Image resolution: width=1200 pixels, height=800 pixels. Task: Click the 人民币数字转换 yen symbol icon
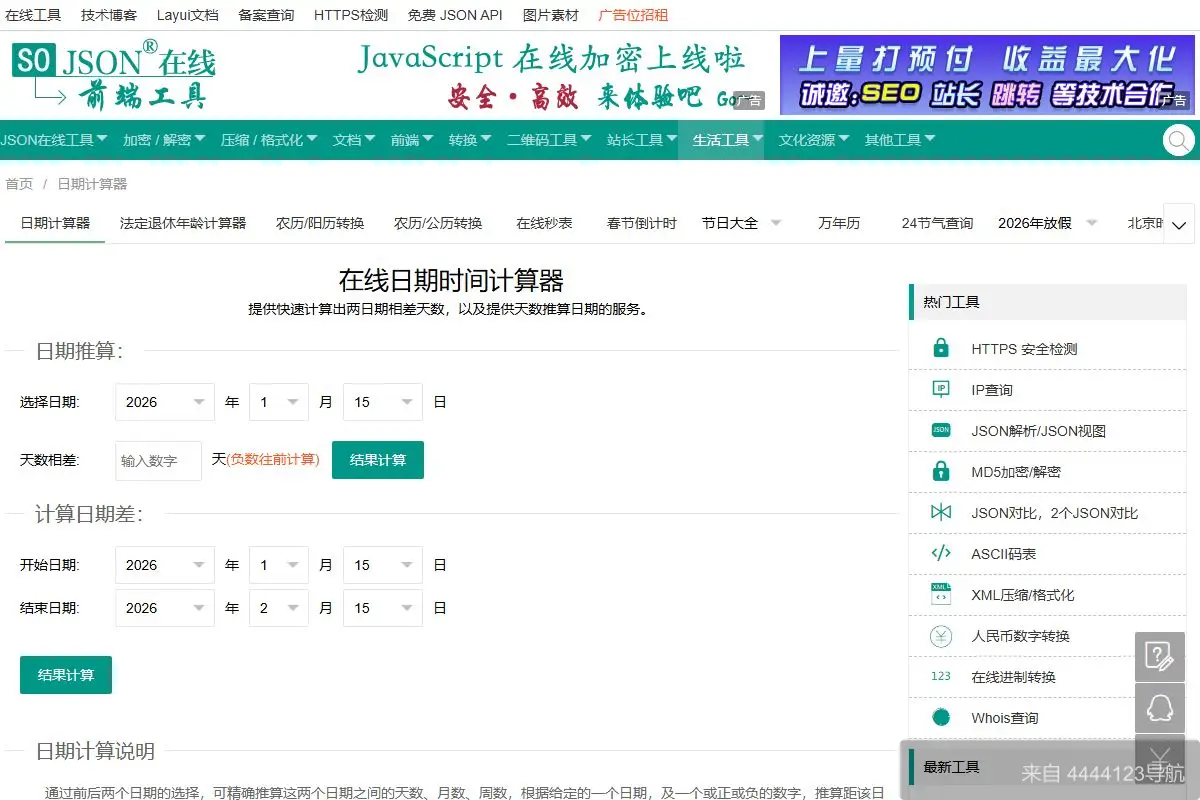(940, 635)
